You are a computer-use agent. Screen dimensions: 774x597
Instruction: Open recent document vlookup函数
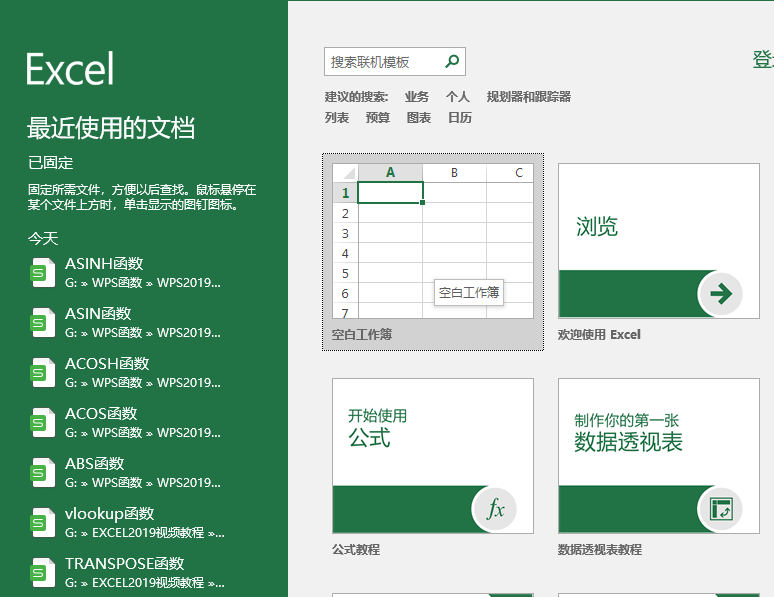(143, 522)
